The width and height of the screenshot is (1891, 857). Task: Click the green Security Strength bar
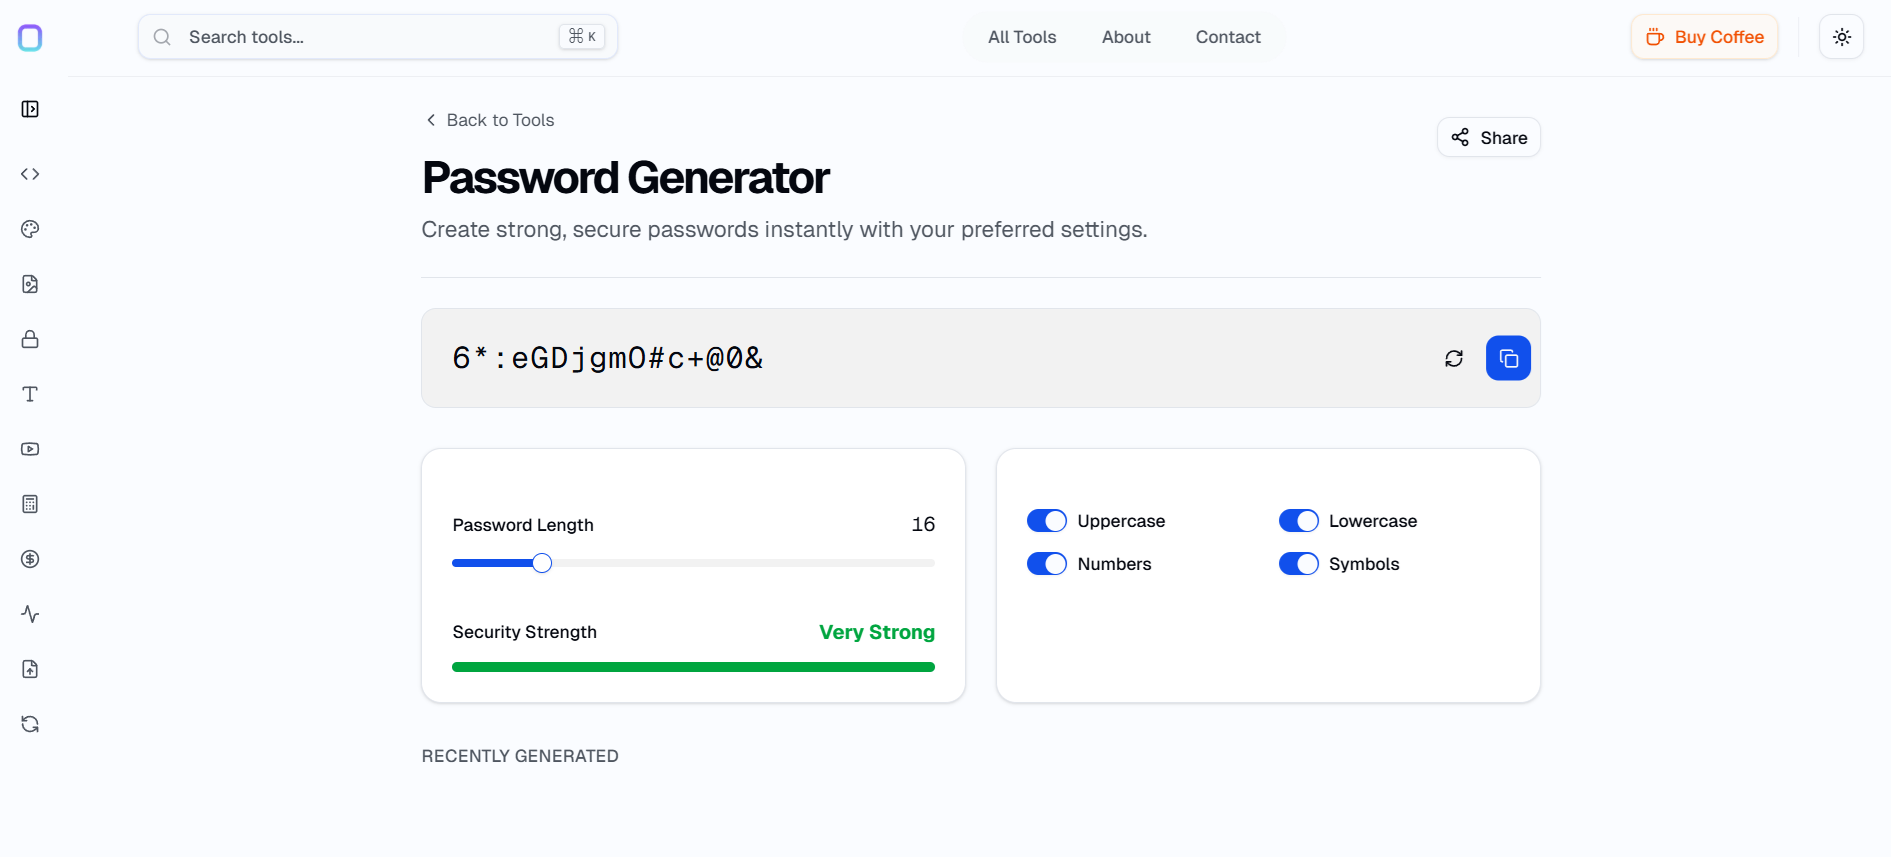pyautogui.click(x=693, y=667)
